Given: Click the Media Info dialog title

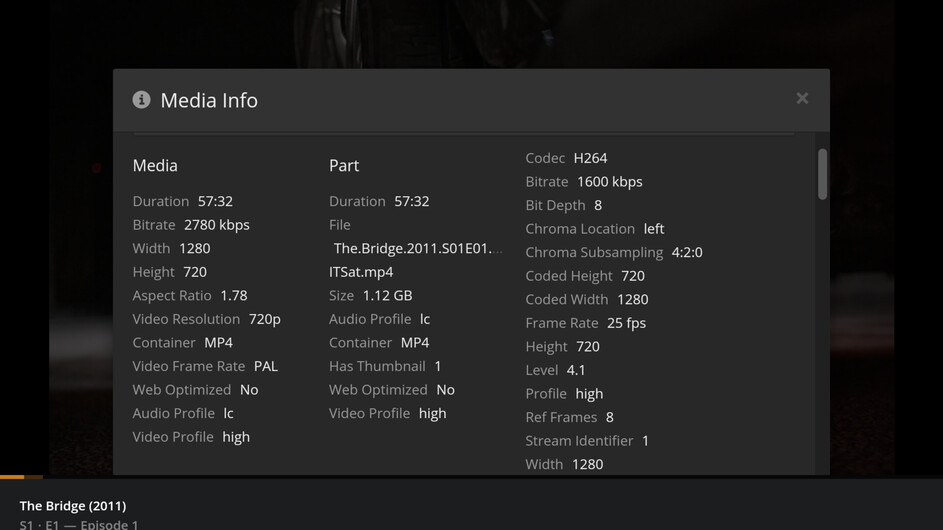Looking at the screenshot, I should pyautogui.click(x=209, y=100).
